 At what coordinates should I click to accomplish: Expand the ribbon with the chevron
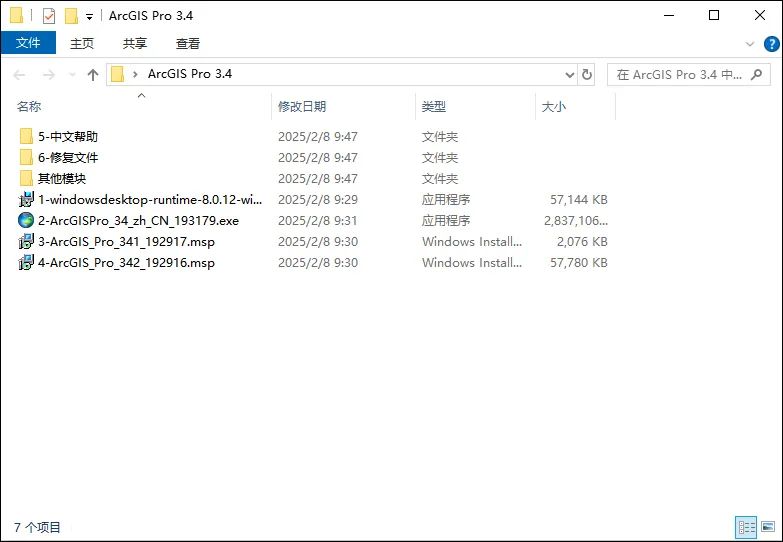[750, 44]
